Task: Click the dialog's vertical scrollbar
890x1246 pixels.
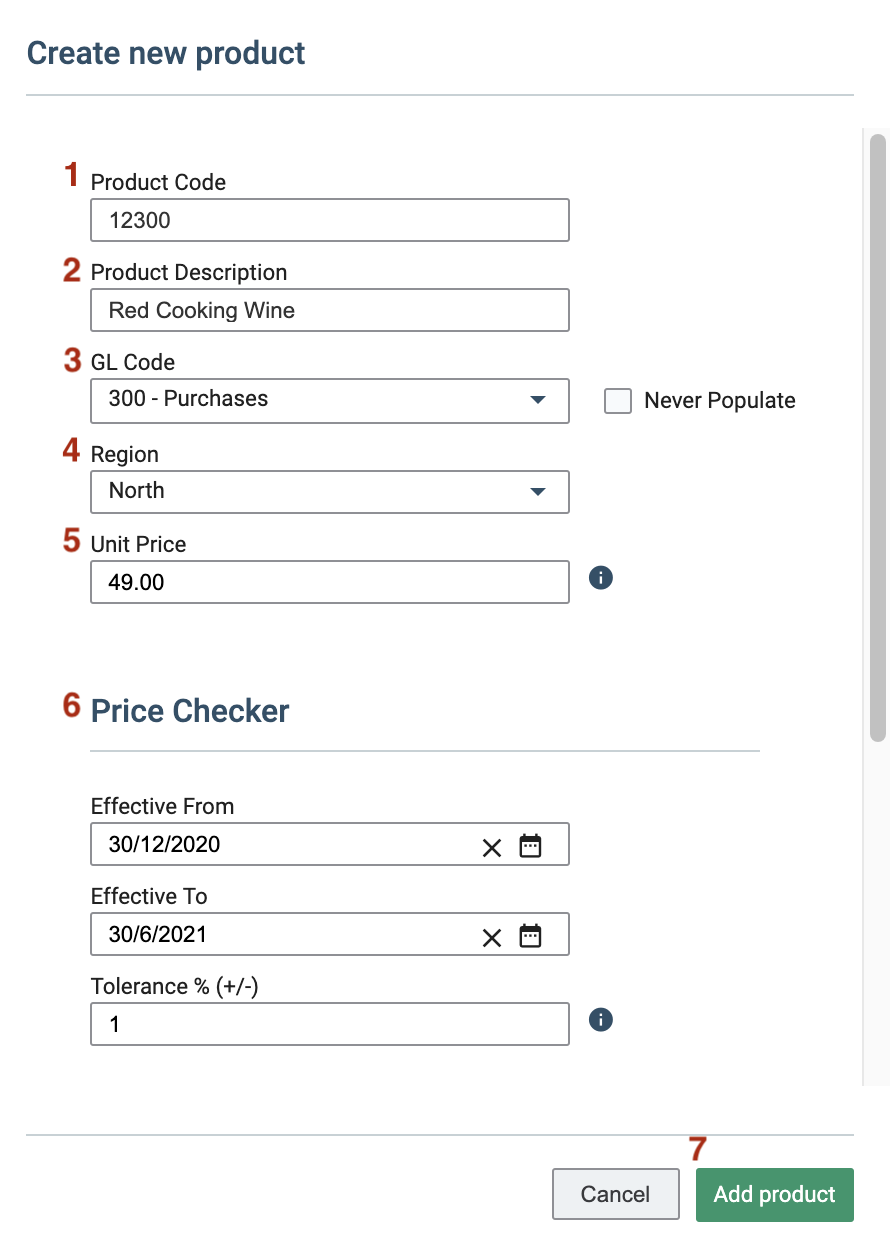Action: [x=877, y=438]
